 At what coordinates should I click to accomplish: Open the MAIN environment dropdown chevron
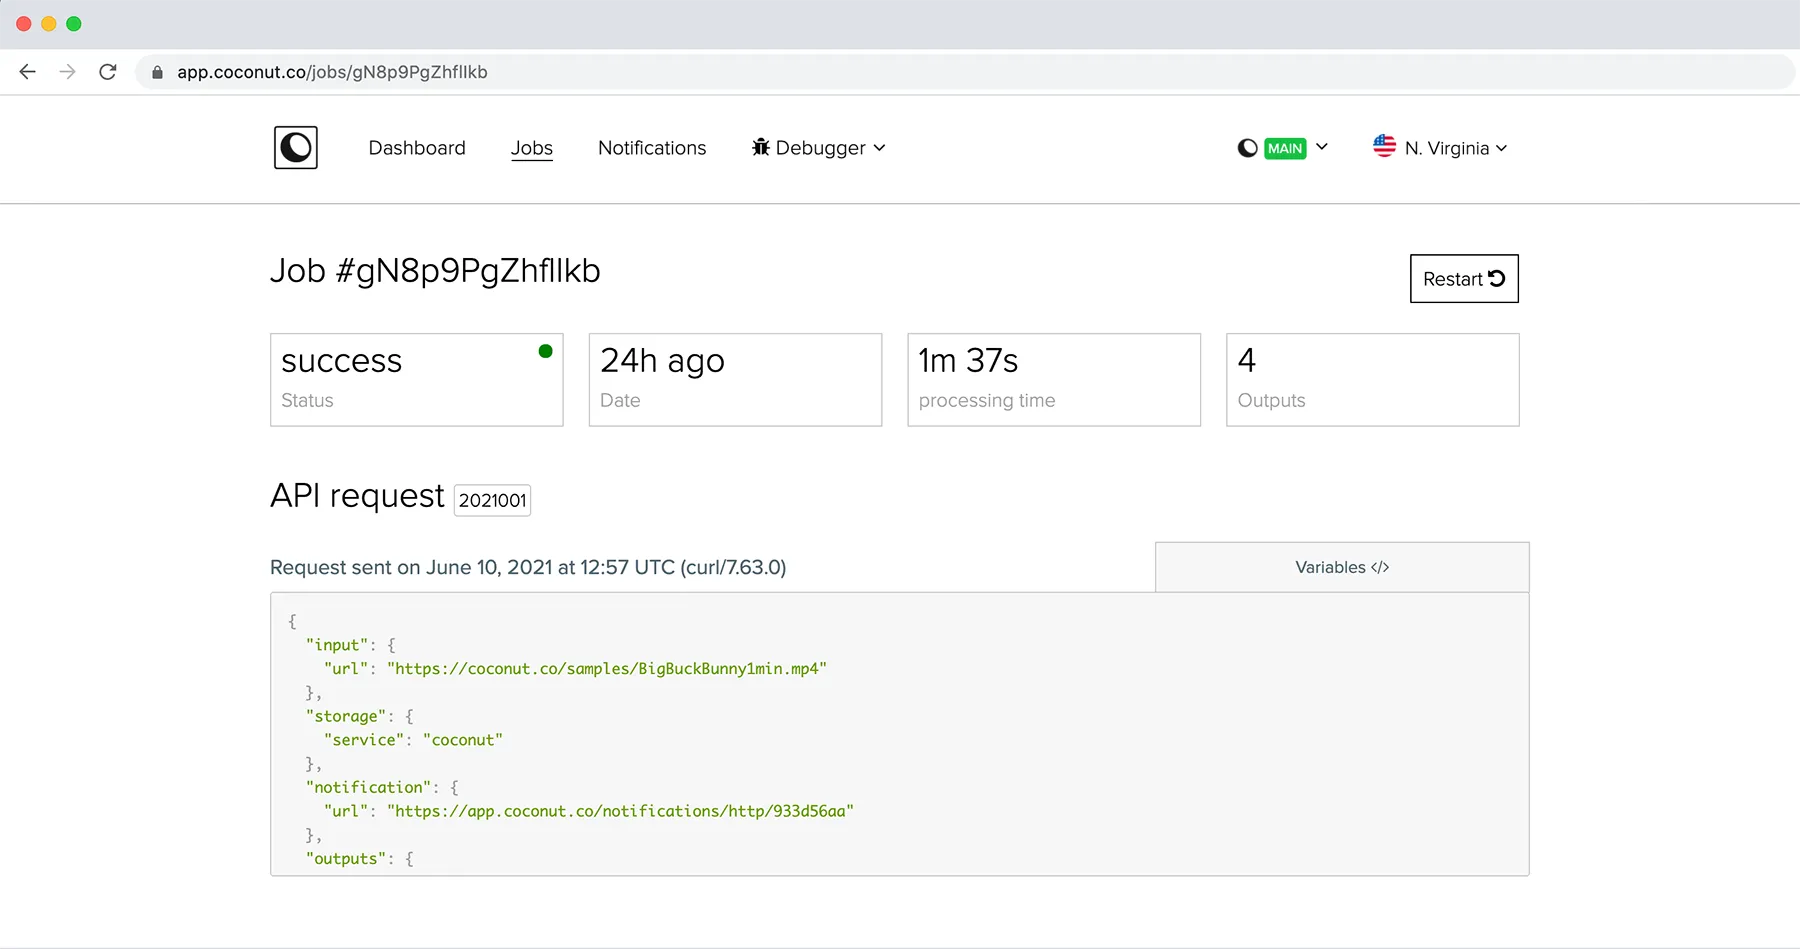1322,147
